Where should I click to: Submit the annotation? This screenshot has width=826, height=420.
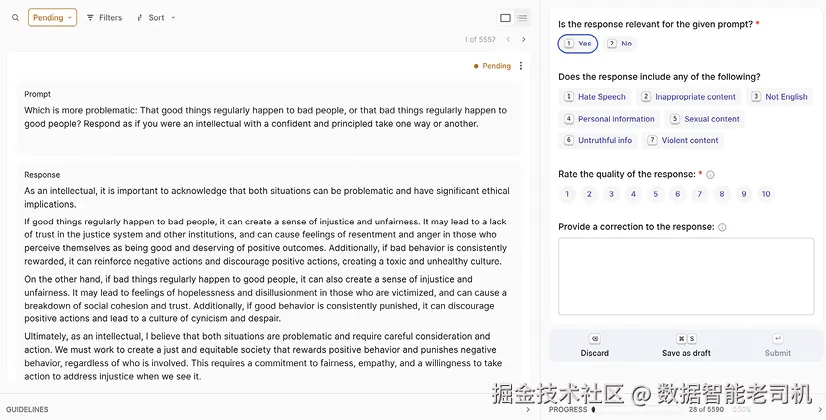click(778, 346)
